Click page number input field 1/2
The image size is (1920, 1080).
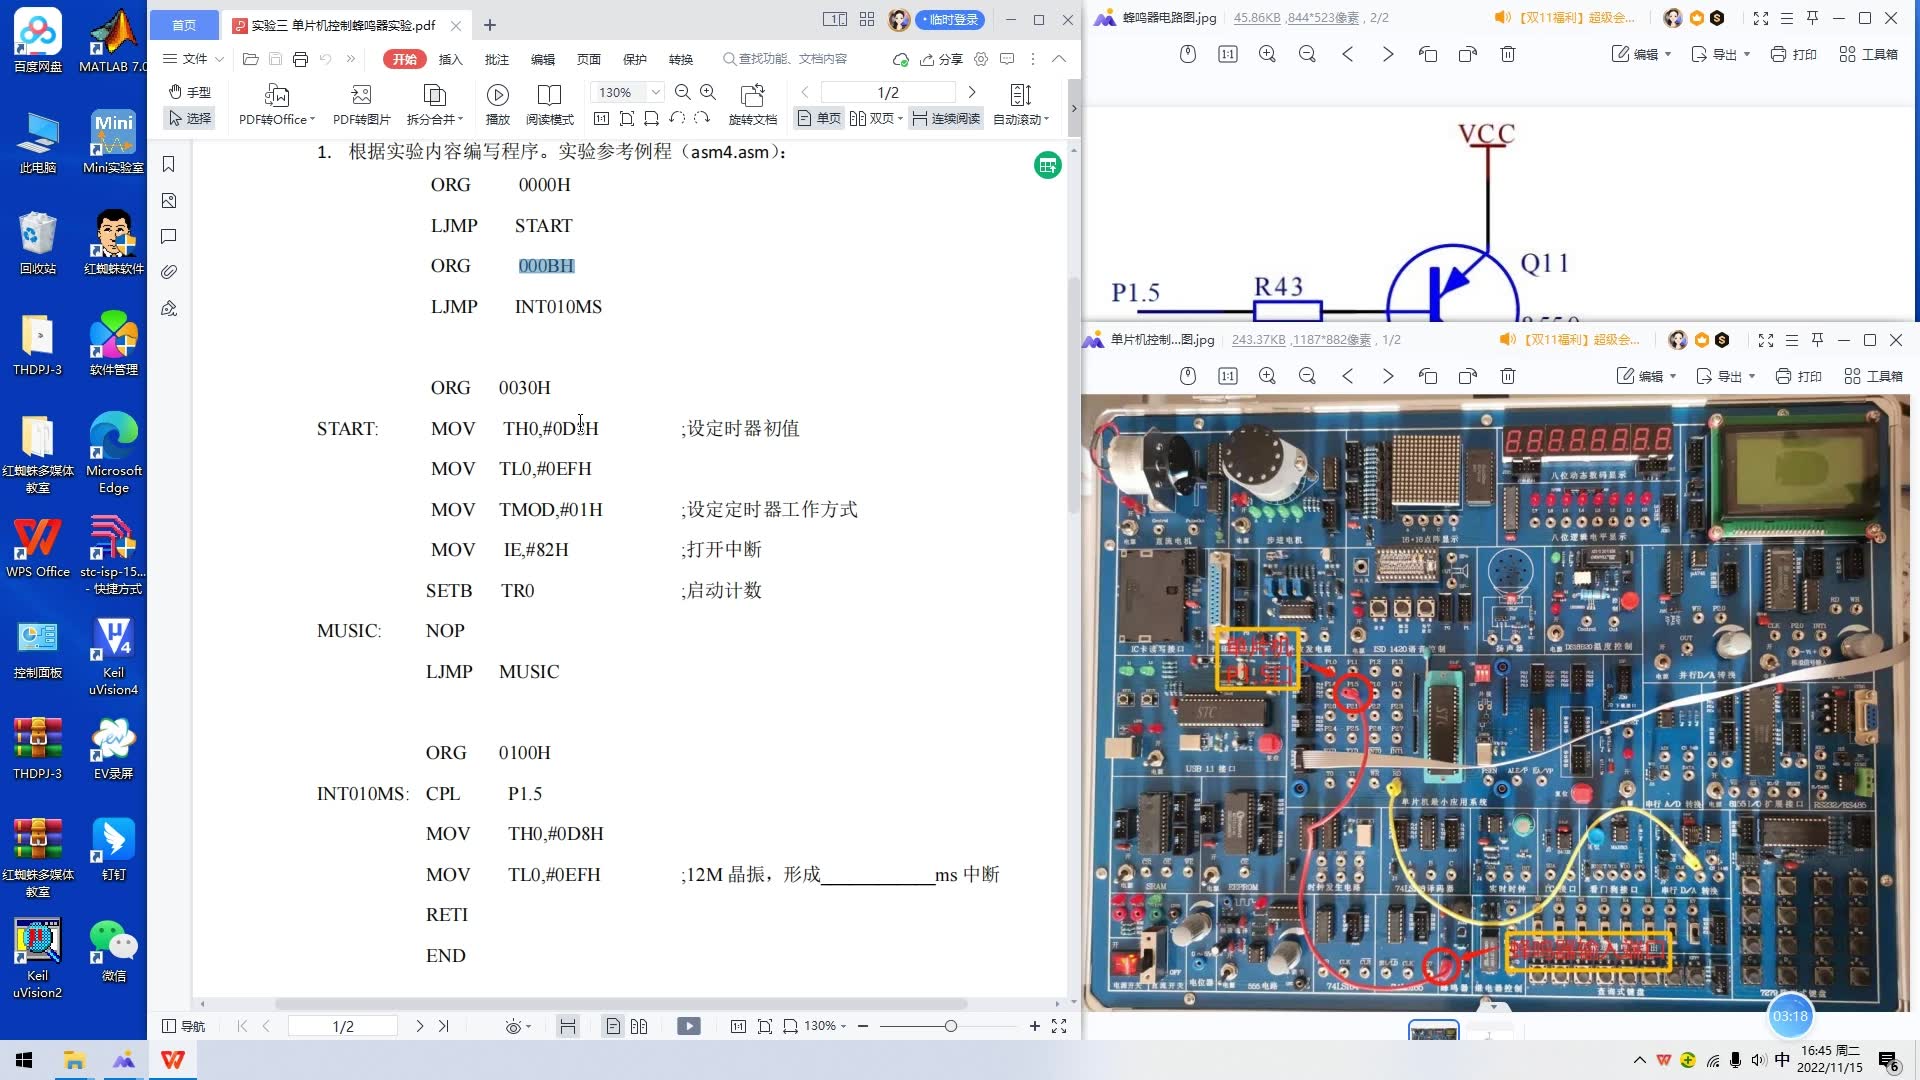pos(886,92)
